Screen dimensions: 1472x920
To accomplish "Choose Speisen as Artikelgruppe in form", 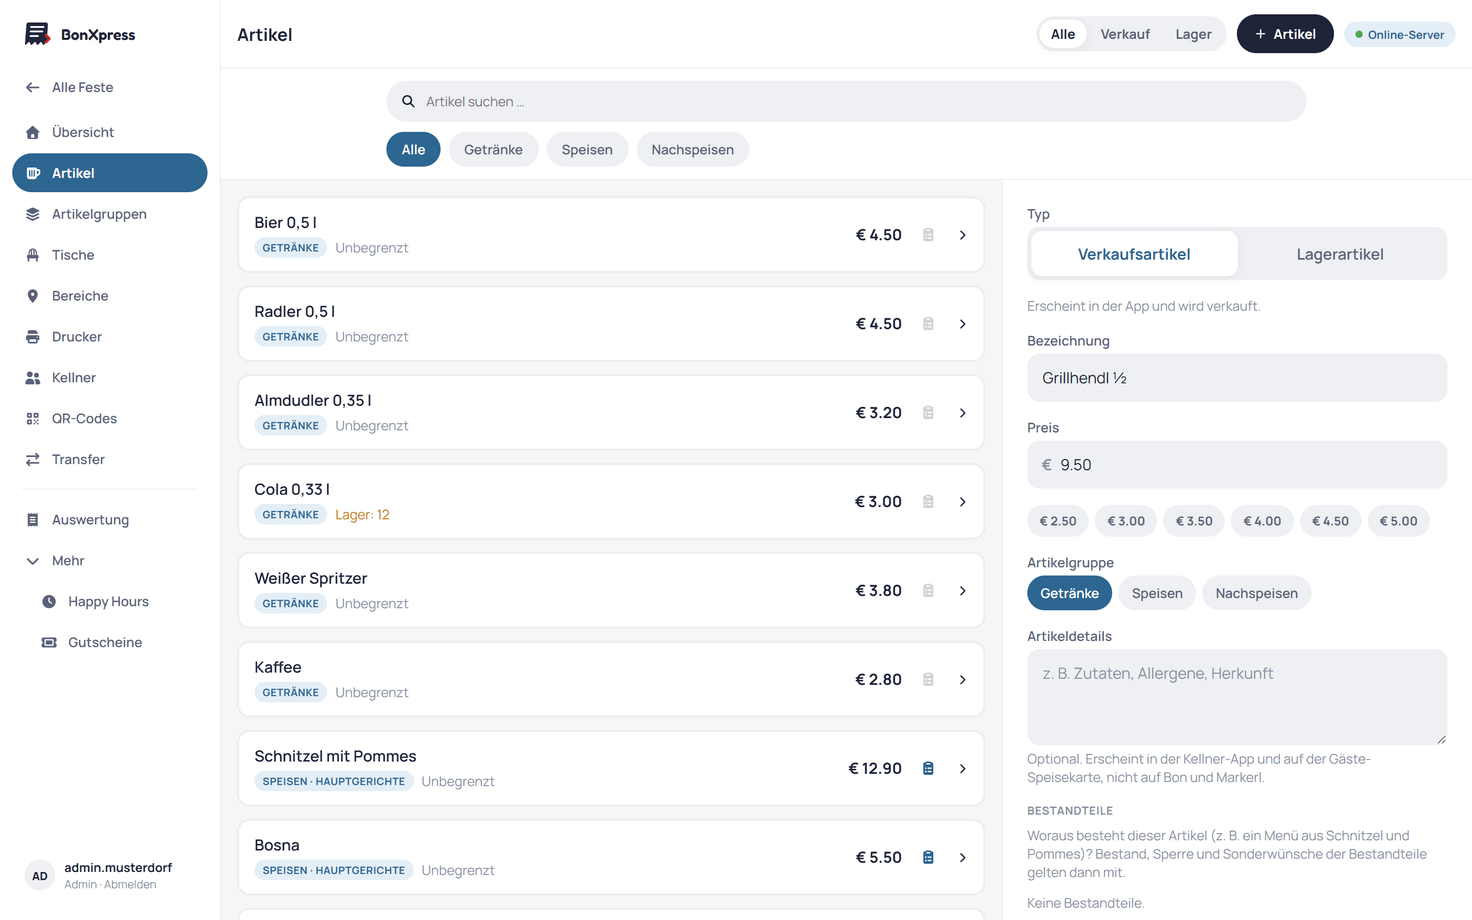I will pyautogui.click(x=1157, y=593).
